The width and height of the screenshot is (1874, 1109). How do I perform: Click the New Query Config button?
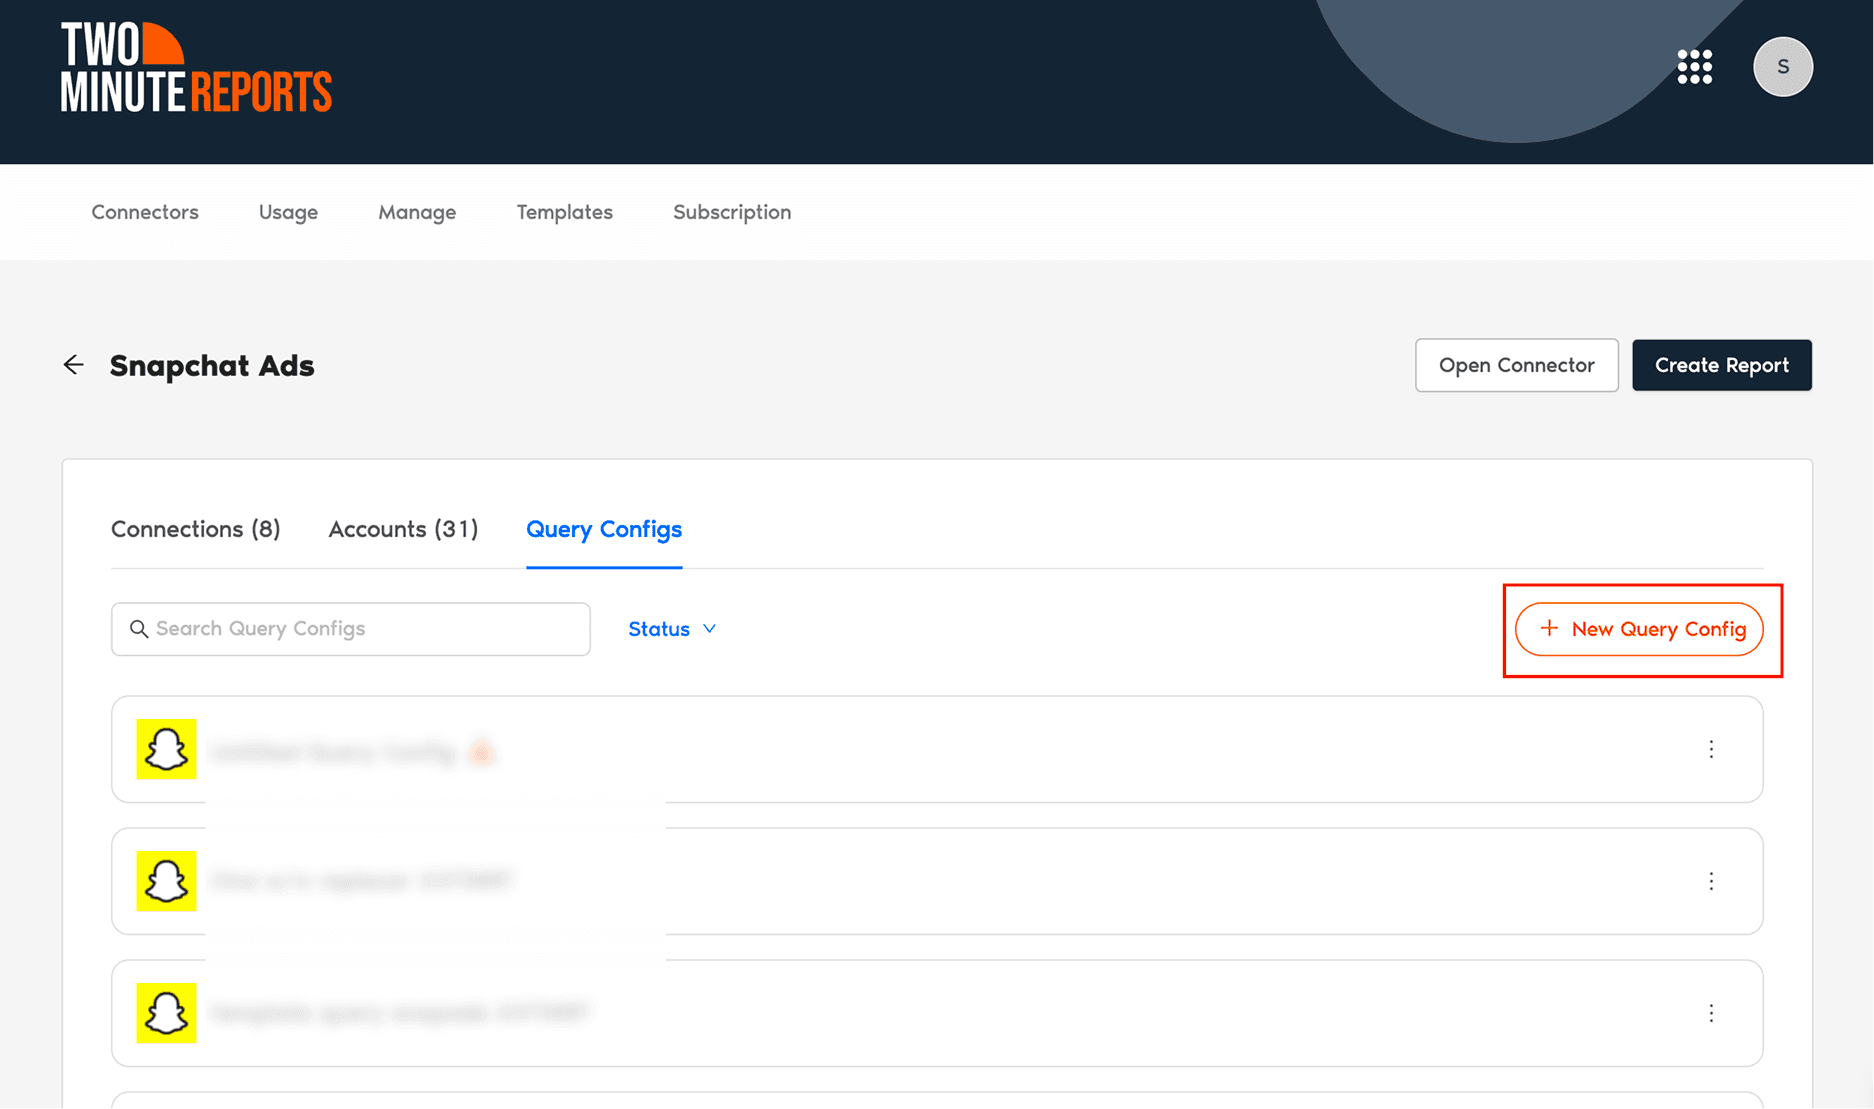tap(1640, 629)
